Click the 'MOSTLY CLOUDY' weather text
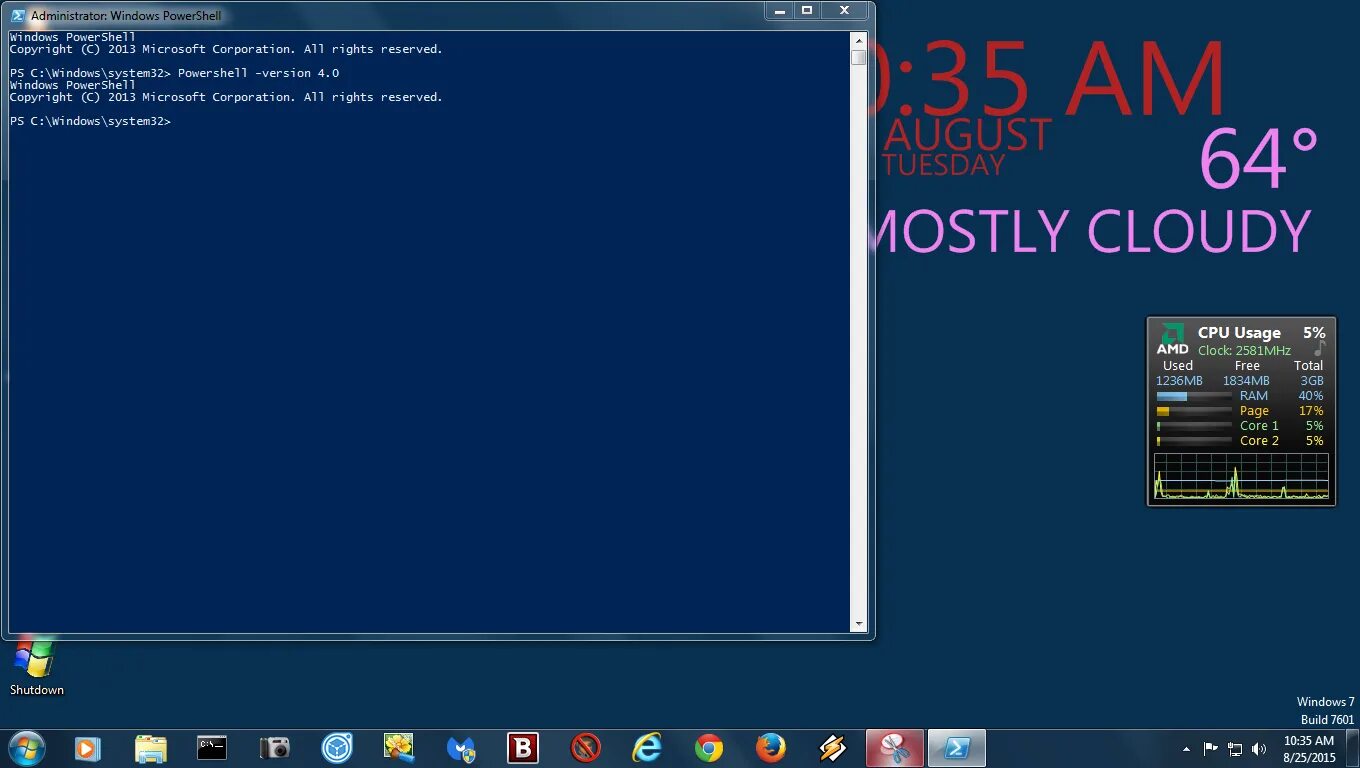Viewport: 1360px width, 768px height. click(1093, 231)
